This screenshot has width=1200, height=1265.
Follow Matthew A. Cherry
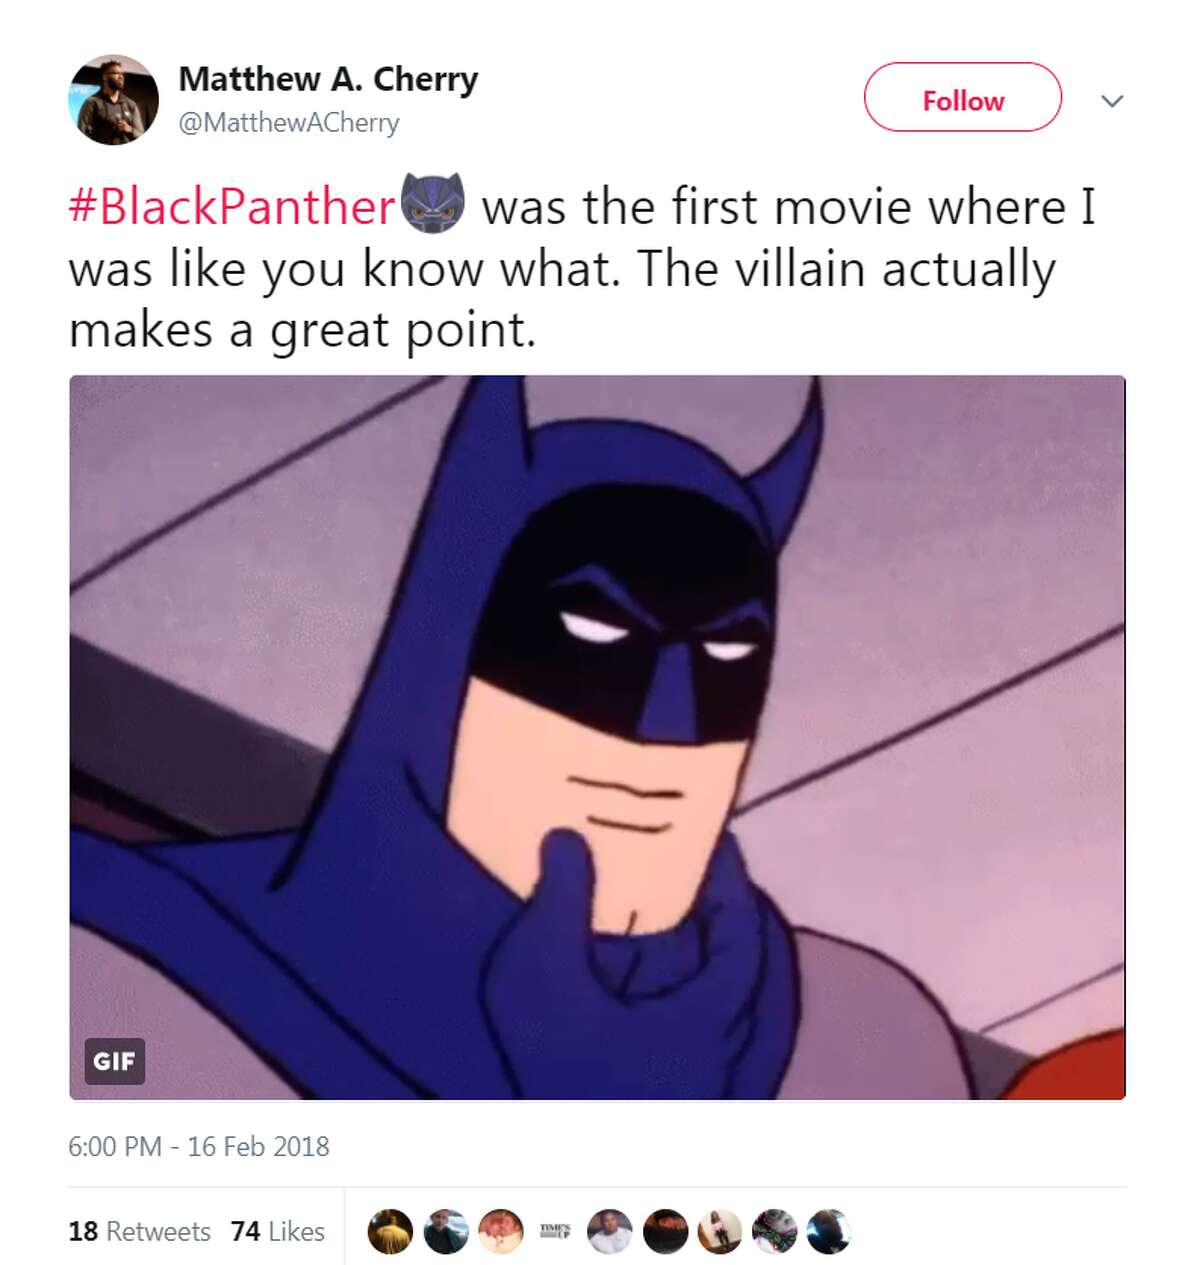pyautogui.click(x=963, y=99)
